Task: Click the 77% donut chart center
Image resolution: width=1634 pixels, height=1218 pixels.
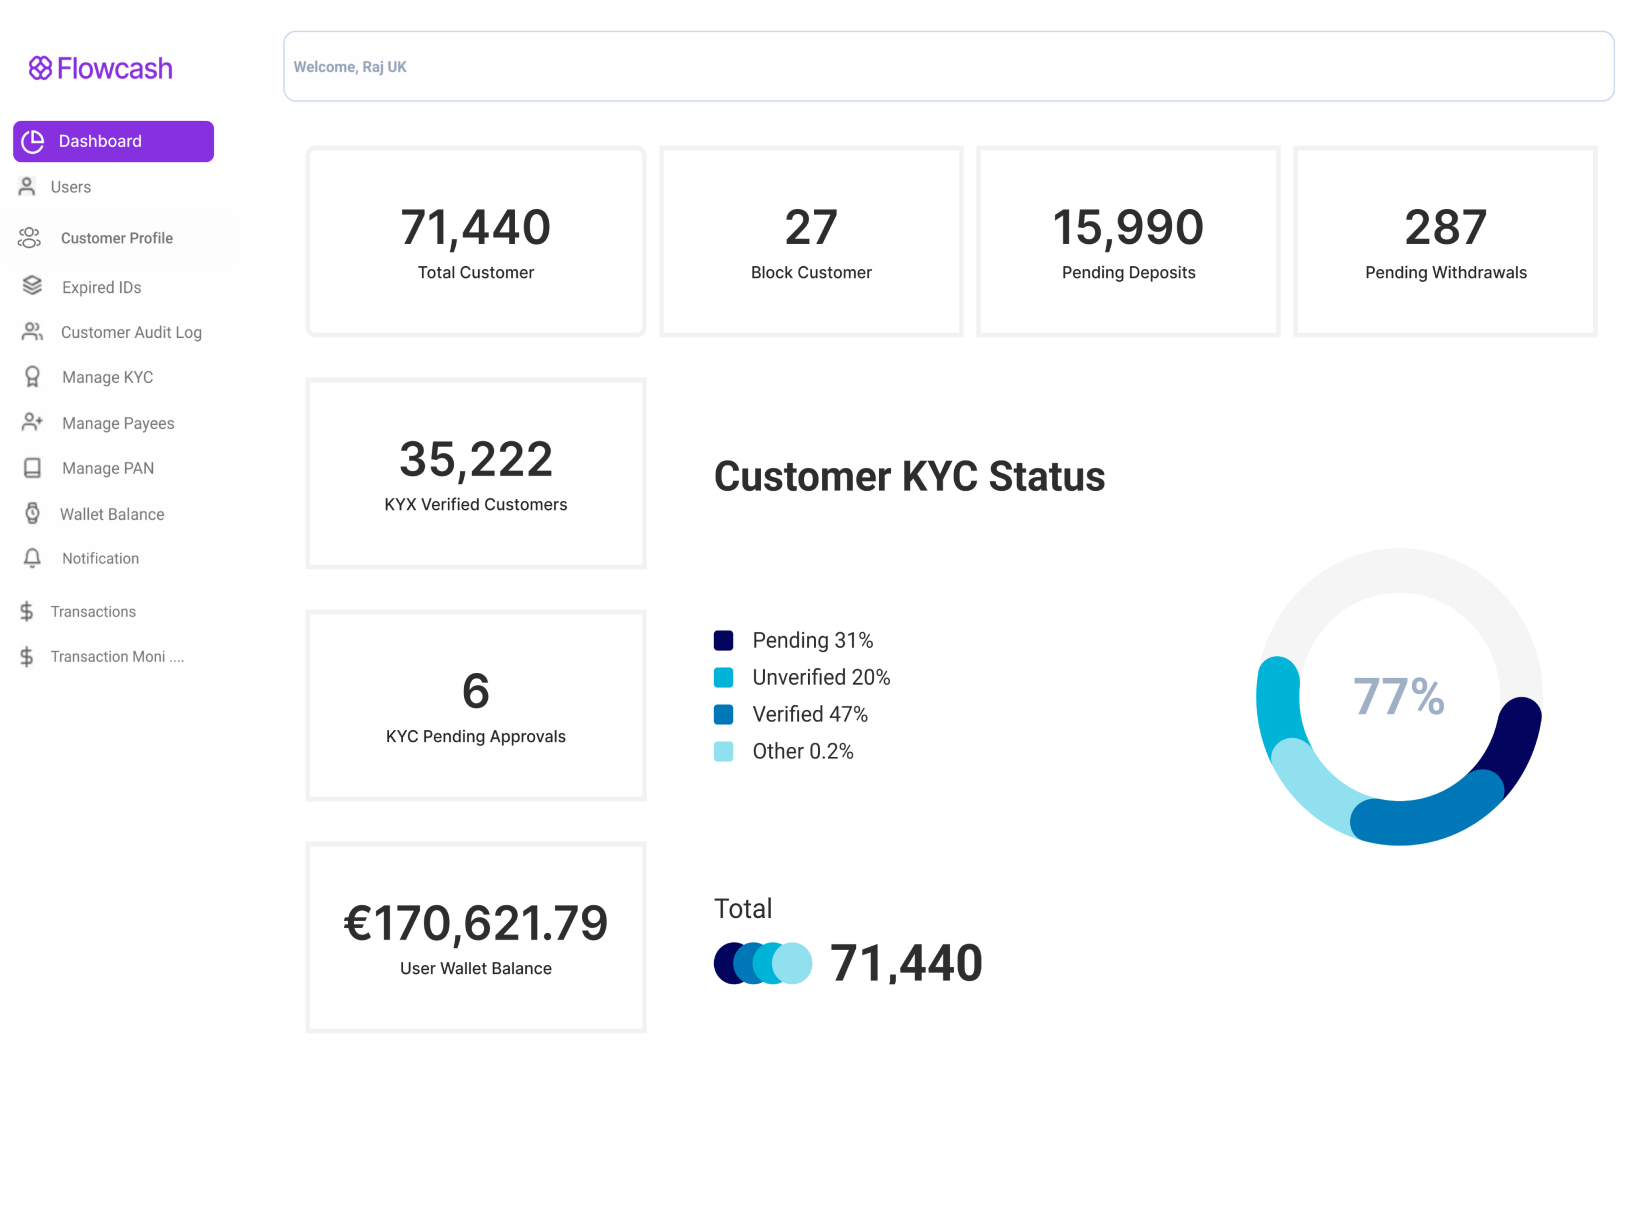Action: (x=1399, y=696)
